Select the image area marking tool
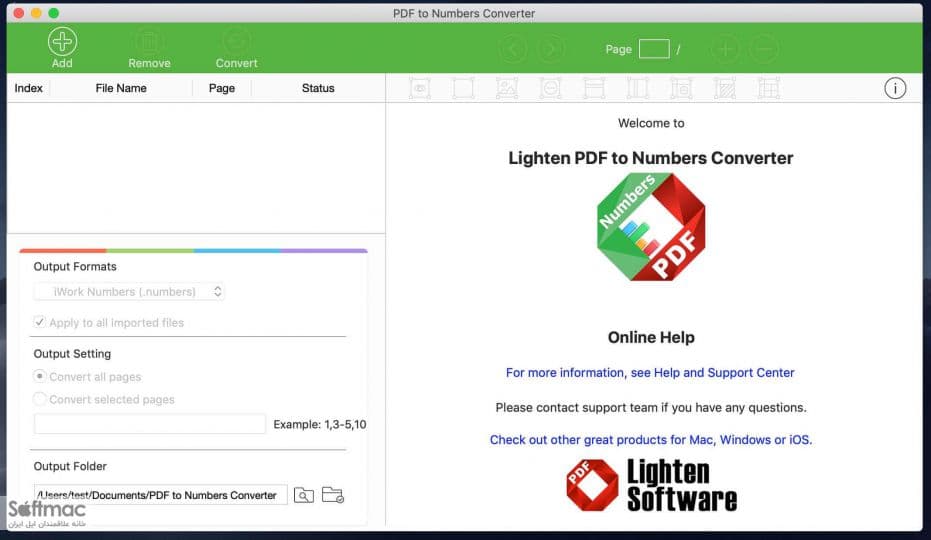This screenshot has width=931, height=540. click(x=506, y=89)
